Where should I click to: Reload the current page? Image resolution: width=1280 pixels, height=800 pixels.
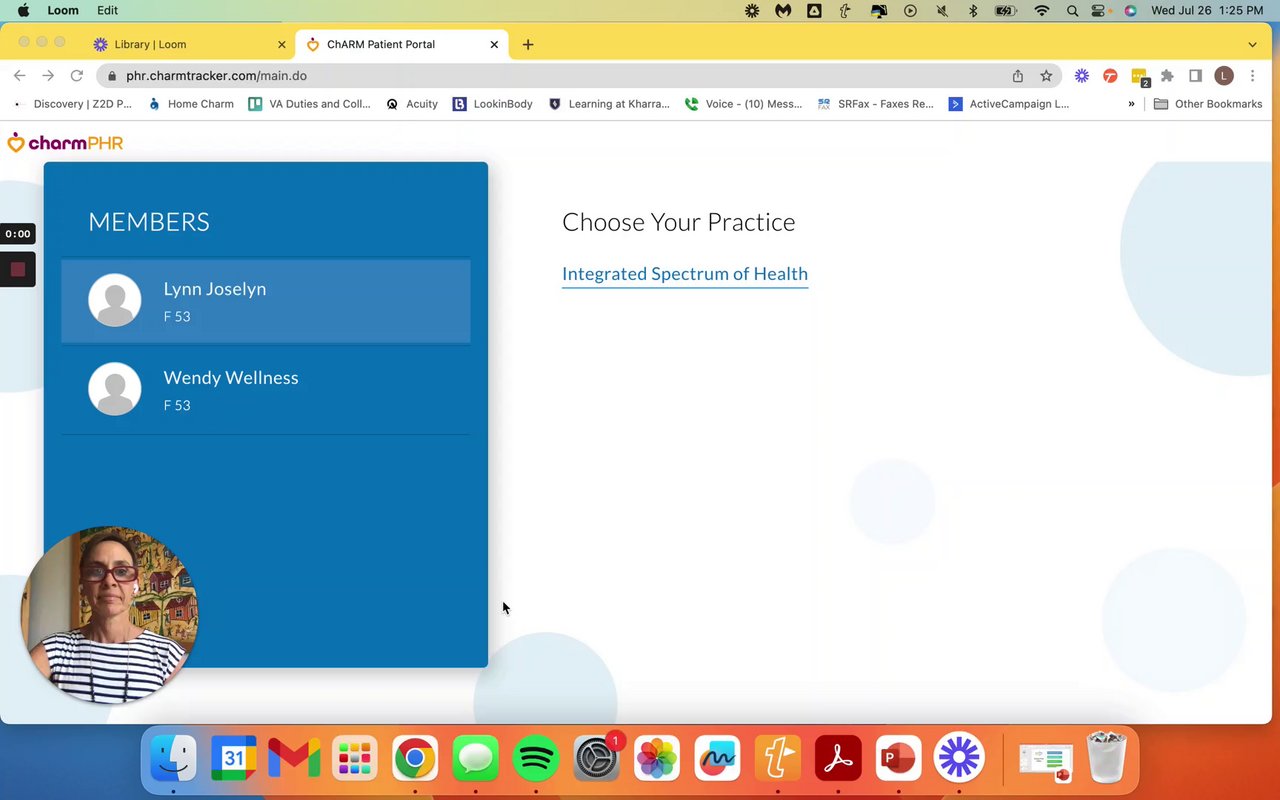[76, 76]
